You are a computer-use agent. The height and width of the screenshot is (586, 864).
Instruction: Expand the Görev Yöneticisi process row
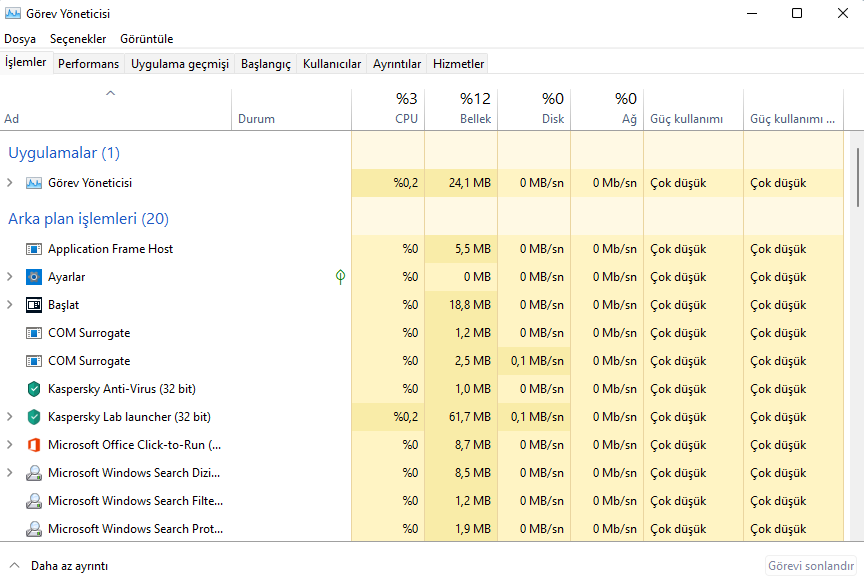[10, 183]
